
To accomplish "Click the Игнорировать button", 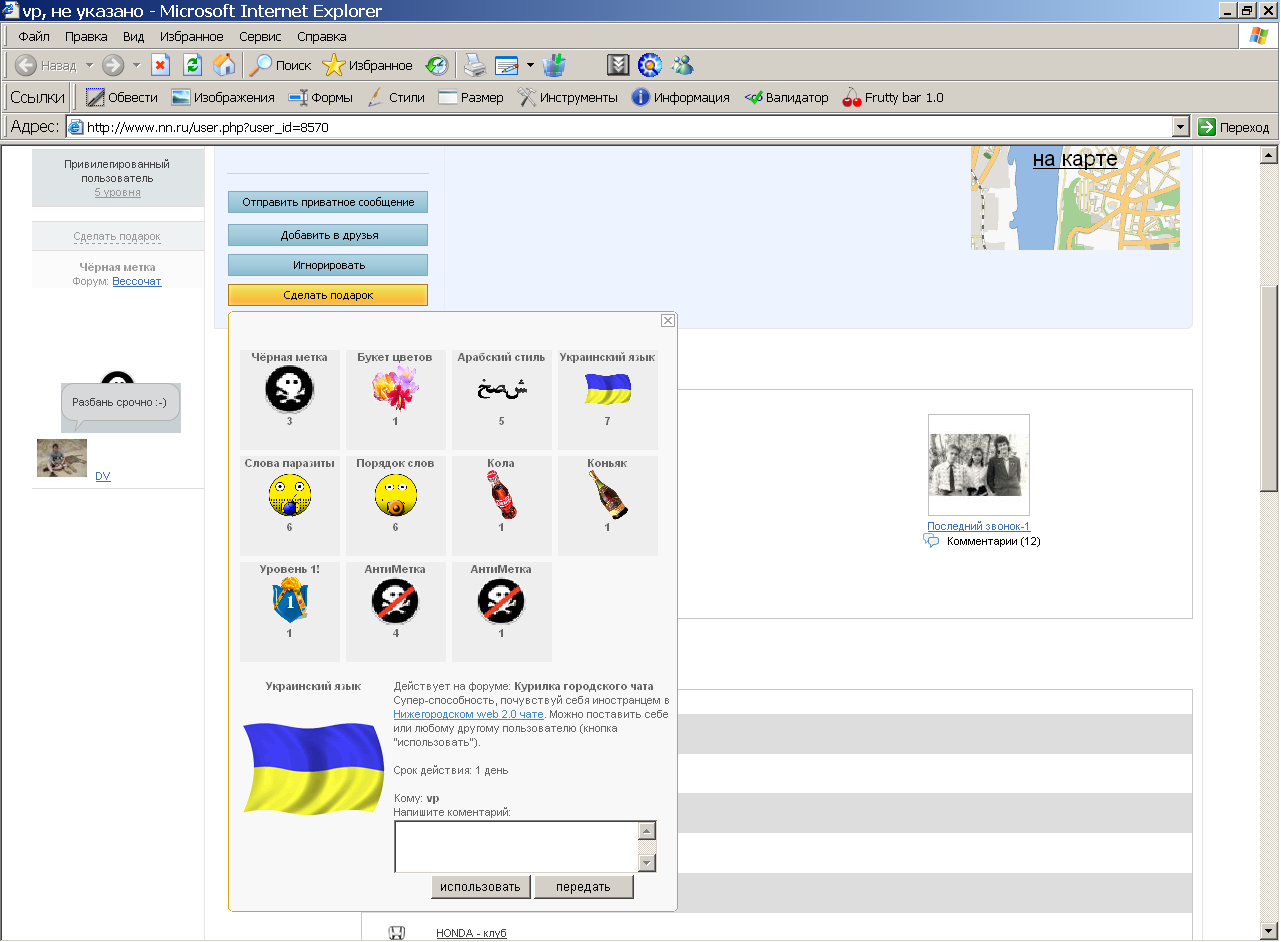I will click(328, 265).
